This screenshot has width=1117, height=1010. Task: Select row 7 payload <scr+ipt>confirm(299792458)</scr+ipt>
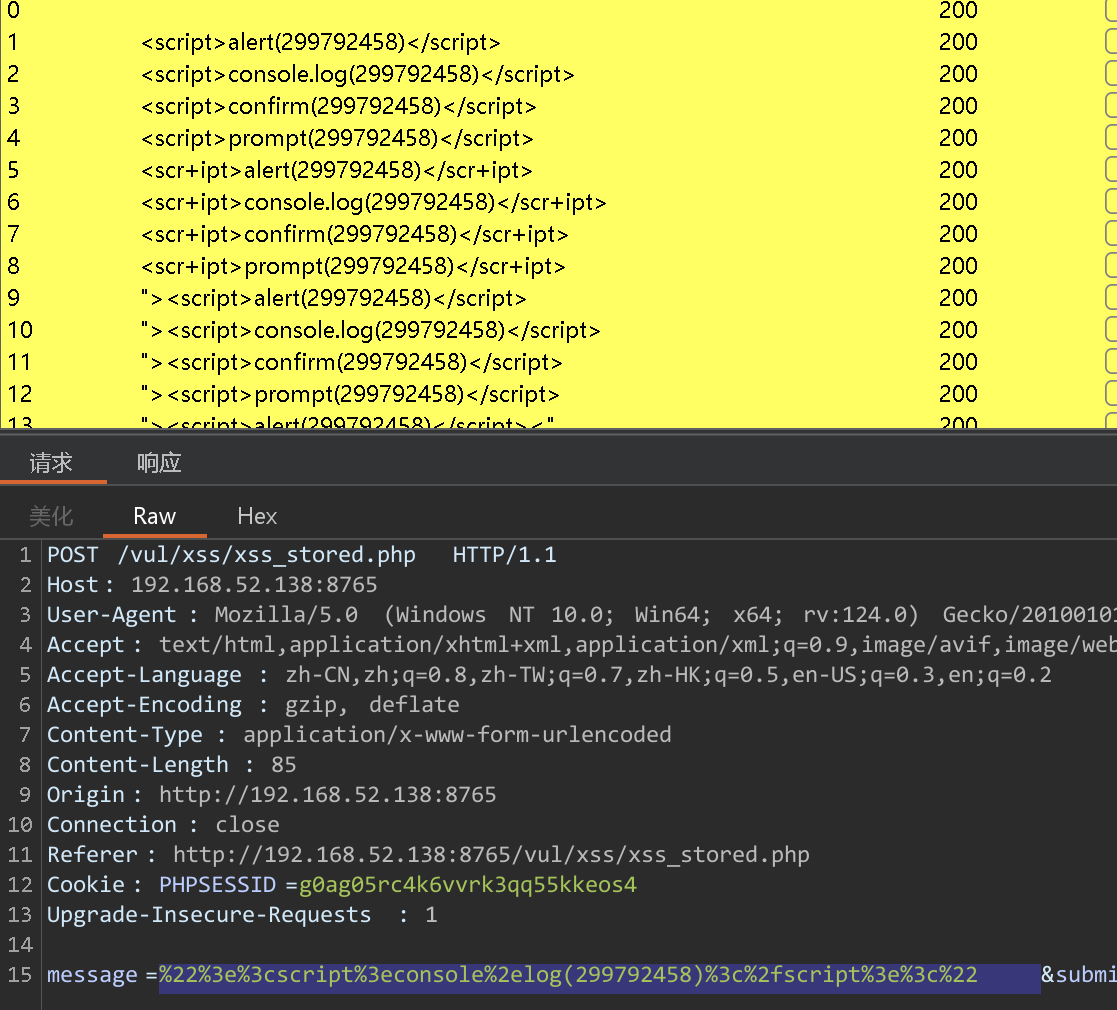(x=355, y=234)
